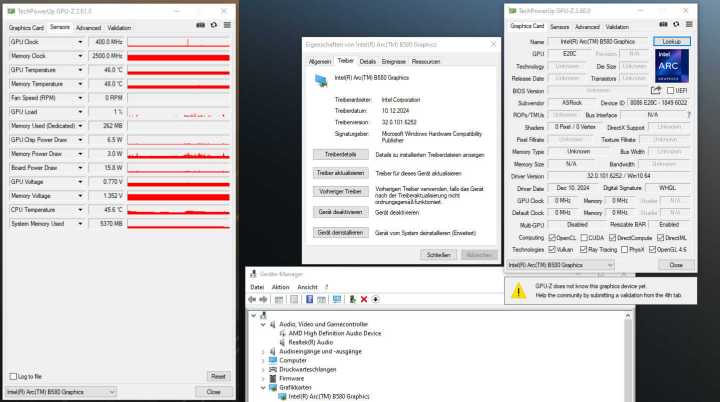The height and width of the screenshot is (402, 720).
Task: Toggle the UEFI checkbox
Action: [x=670, y=91]
